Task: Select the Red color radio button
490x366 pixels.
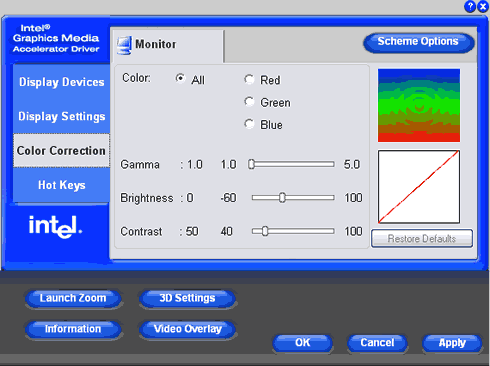Action: 249,79
